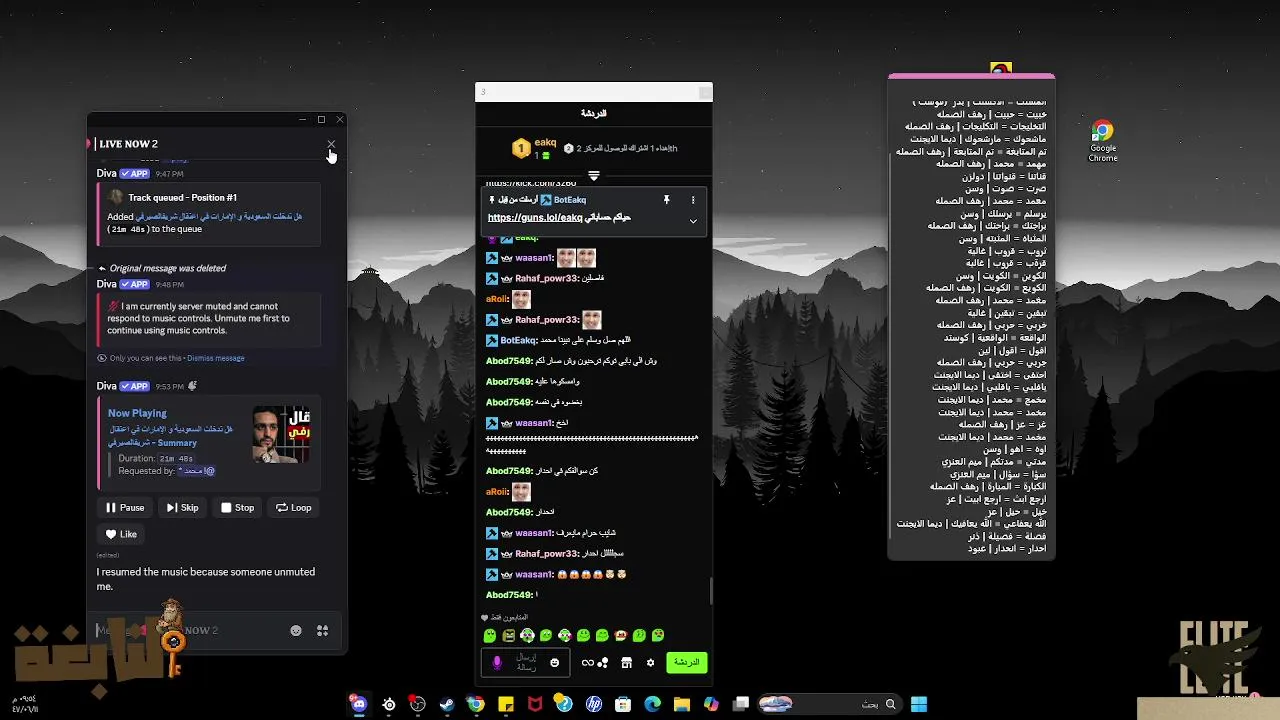1280x720 pixels.
Task: Focus the Kick chat message input
Action: point(527,662)
